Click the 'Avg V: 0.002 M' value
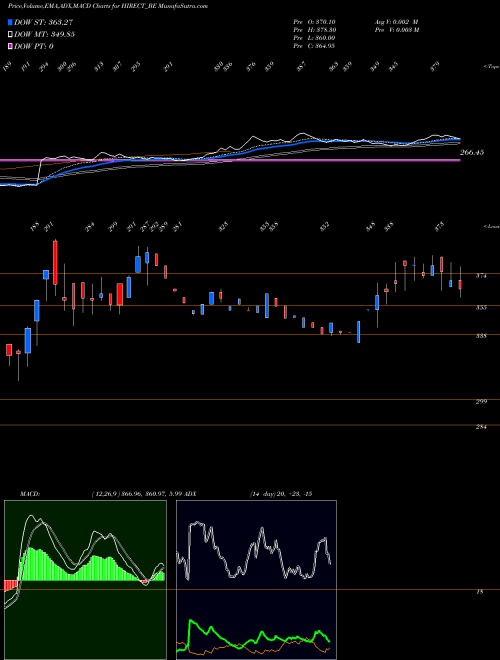Screen dimensions: 500x660 click(x=395, y=22)
